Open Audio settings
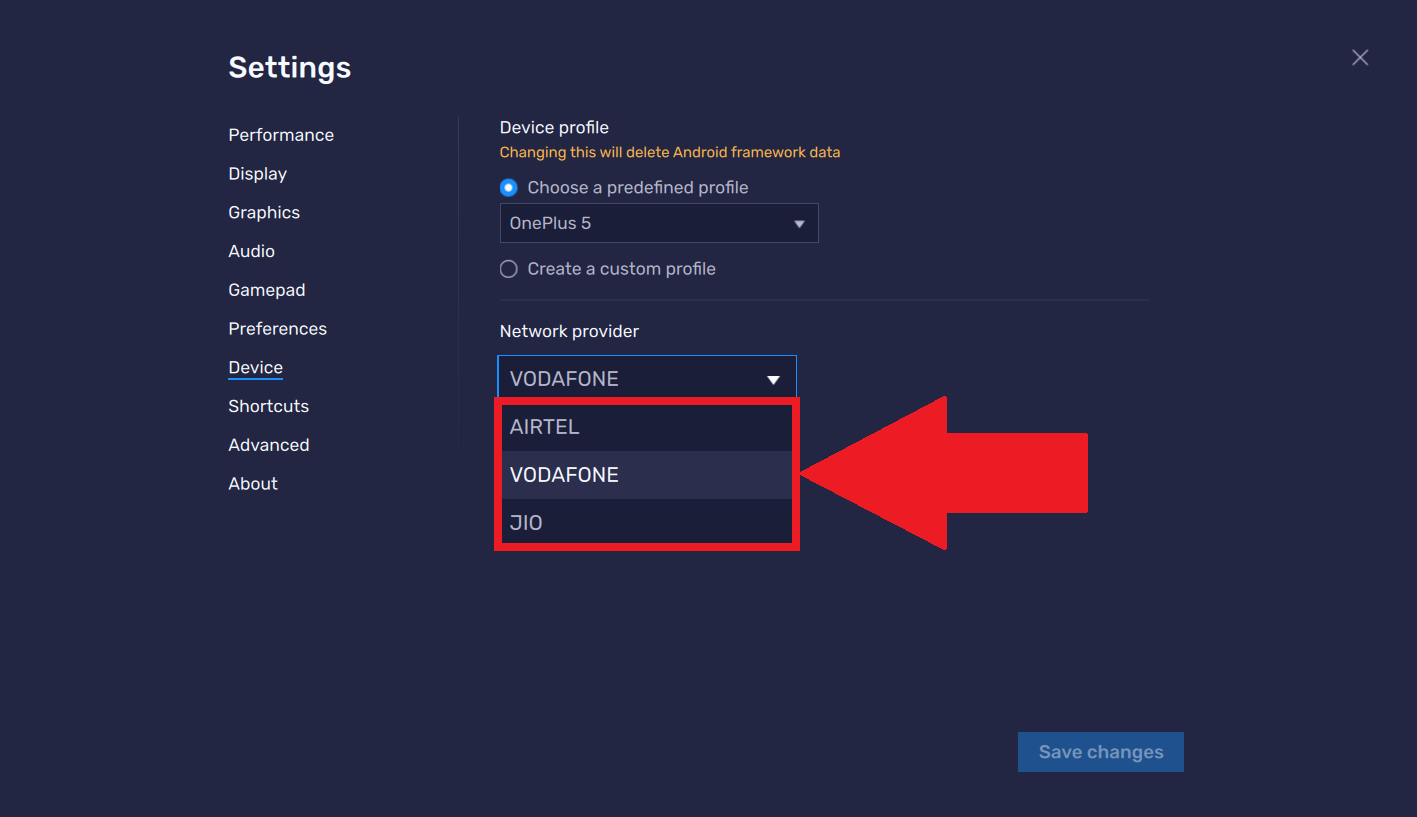This screenshot has height=817, width=1417. [x=251, y=251]
